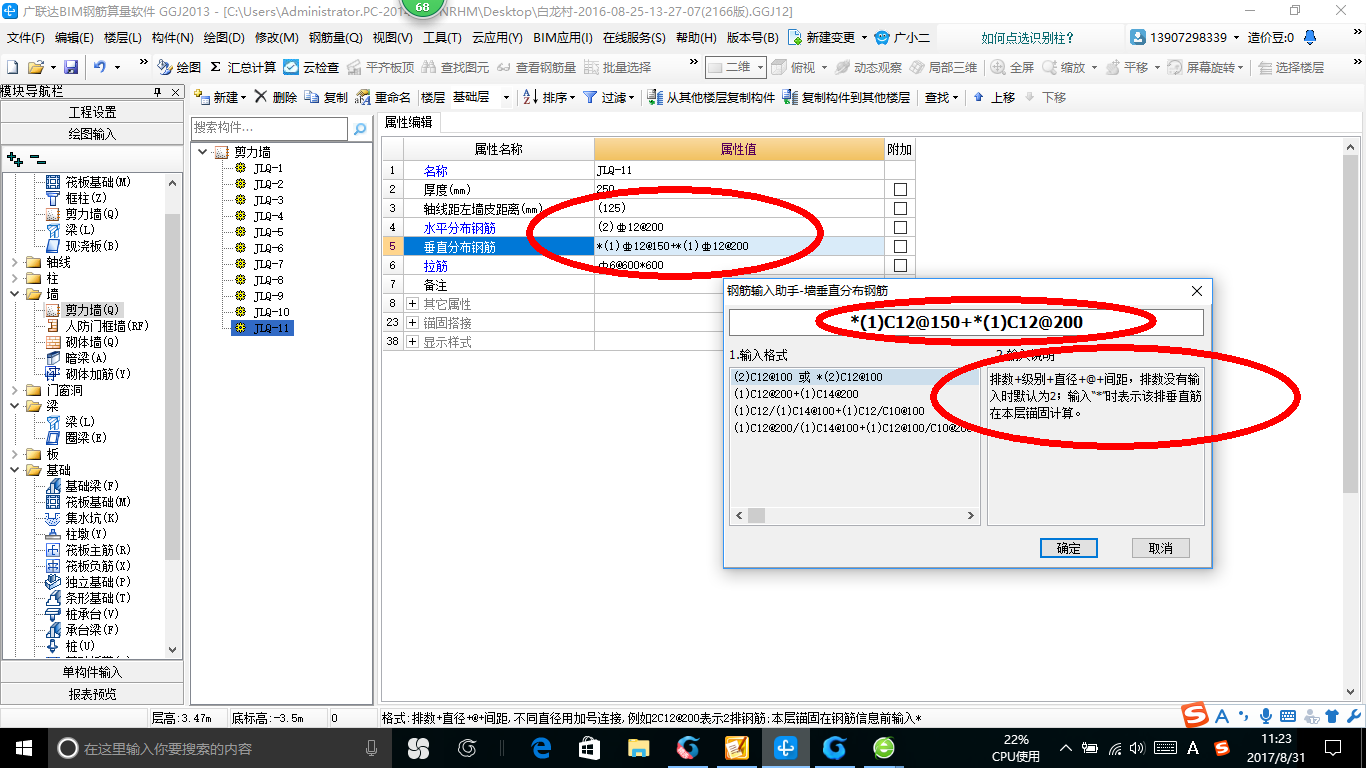Click the rebar formula input field

[x=966, y=322]
